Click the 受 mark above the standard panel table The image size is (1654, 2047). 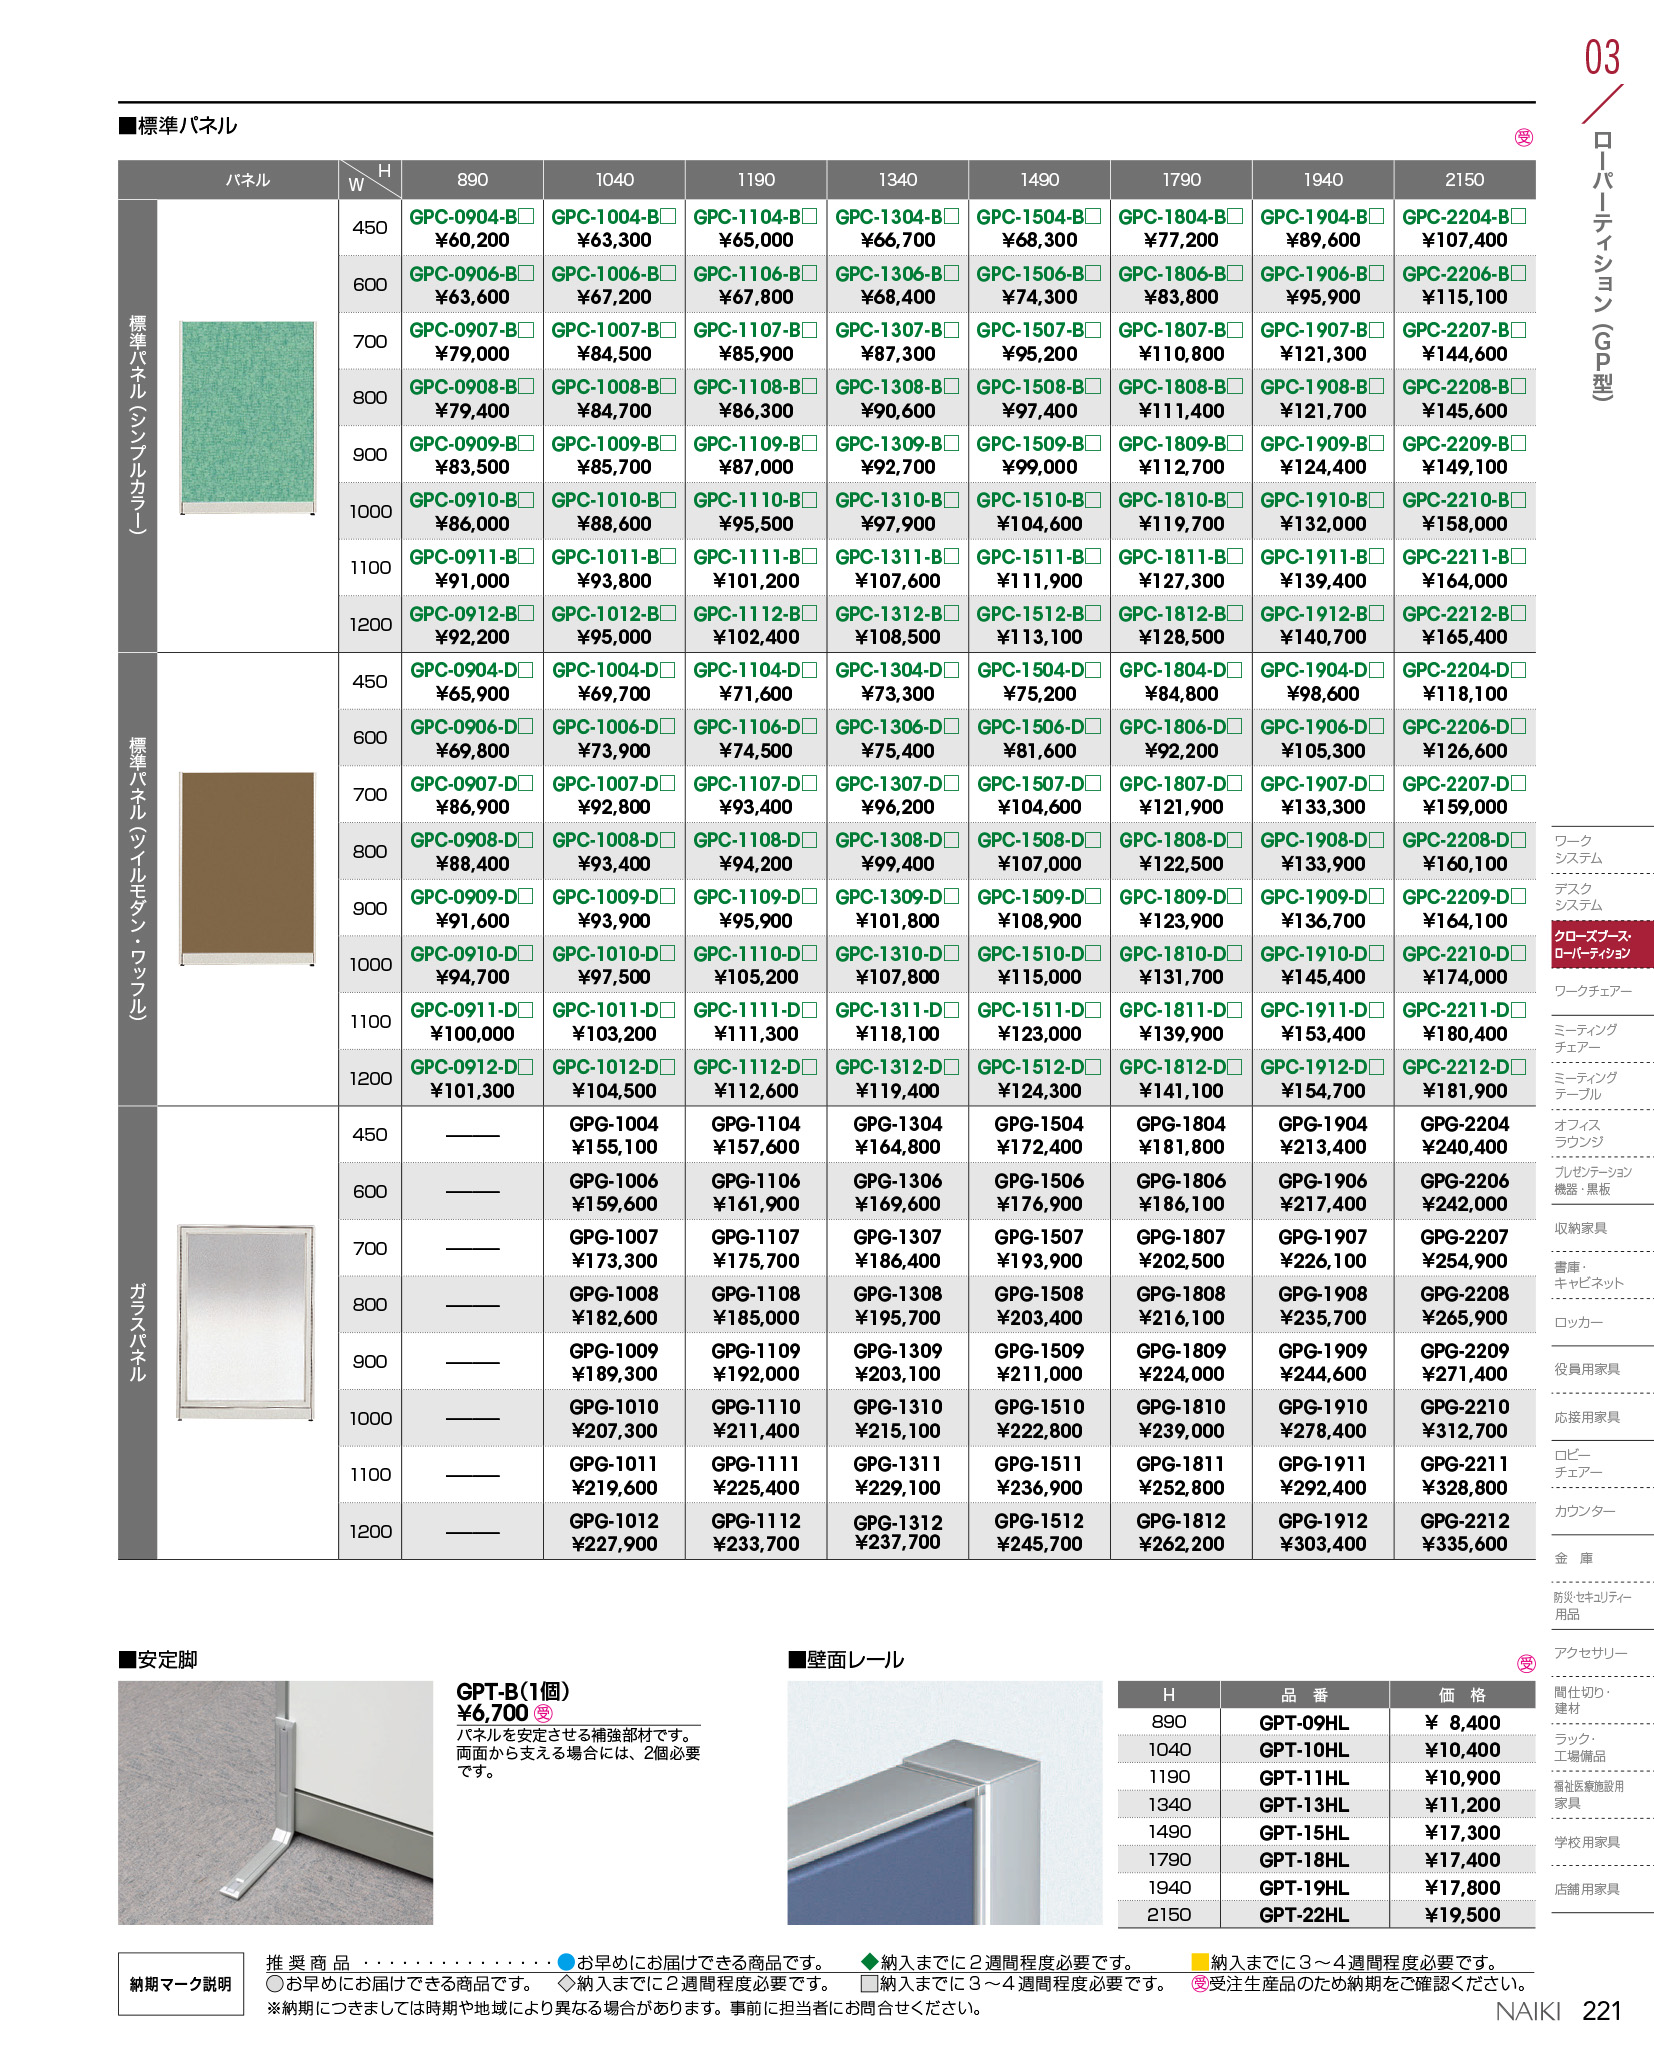pos(1524,138)
